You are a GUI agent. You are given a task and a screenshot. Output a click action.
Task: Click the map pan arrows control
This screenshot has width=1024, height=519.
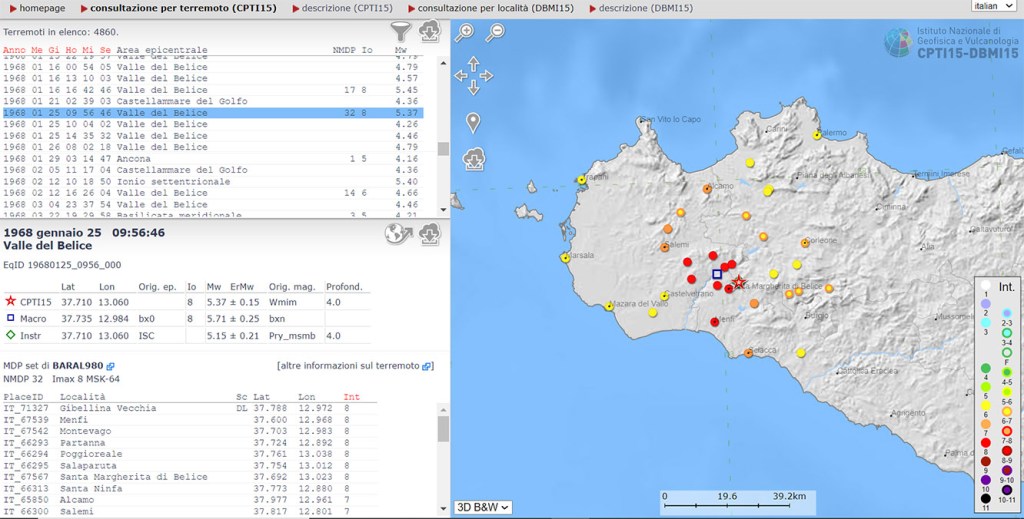coord(473,75)
